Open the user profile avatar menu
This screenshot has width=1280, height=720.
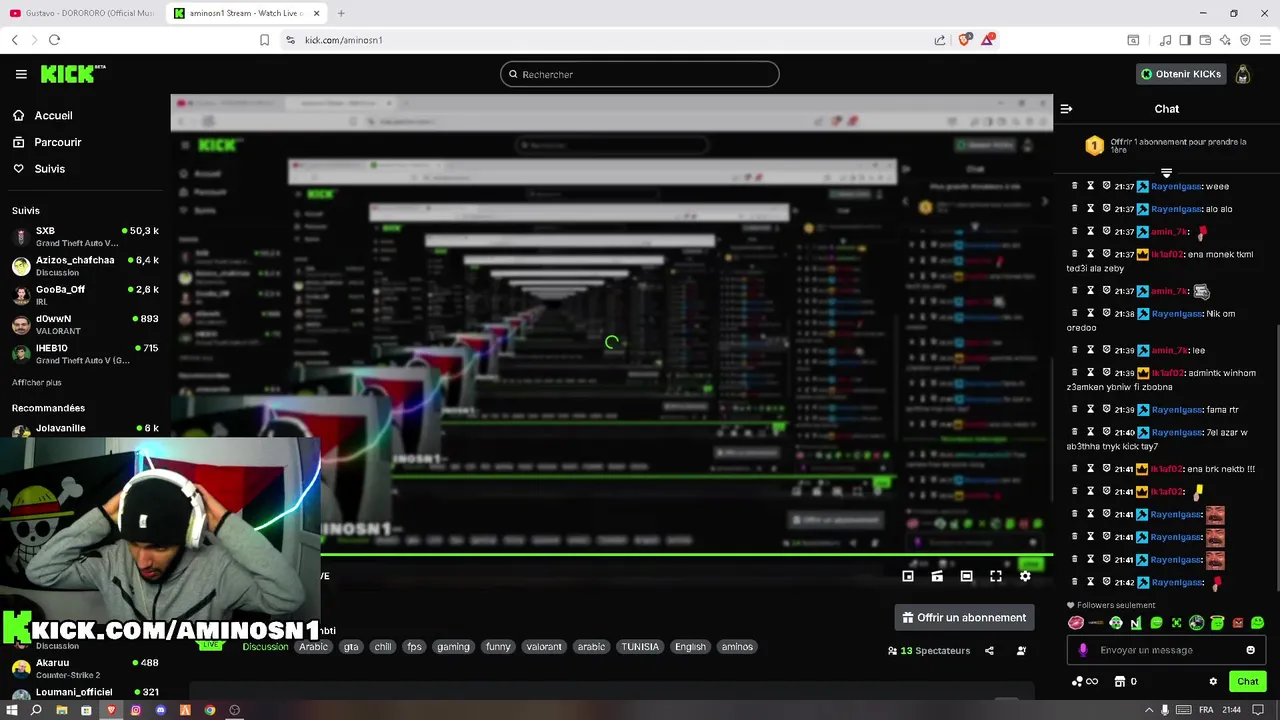1242,74
